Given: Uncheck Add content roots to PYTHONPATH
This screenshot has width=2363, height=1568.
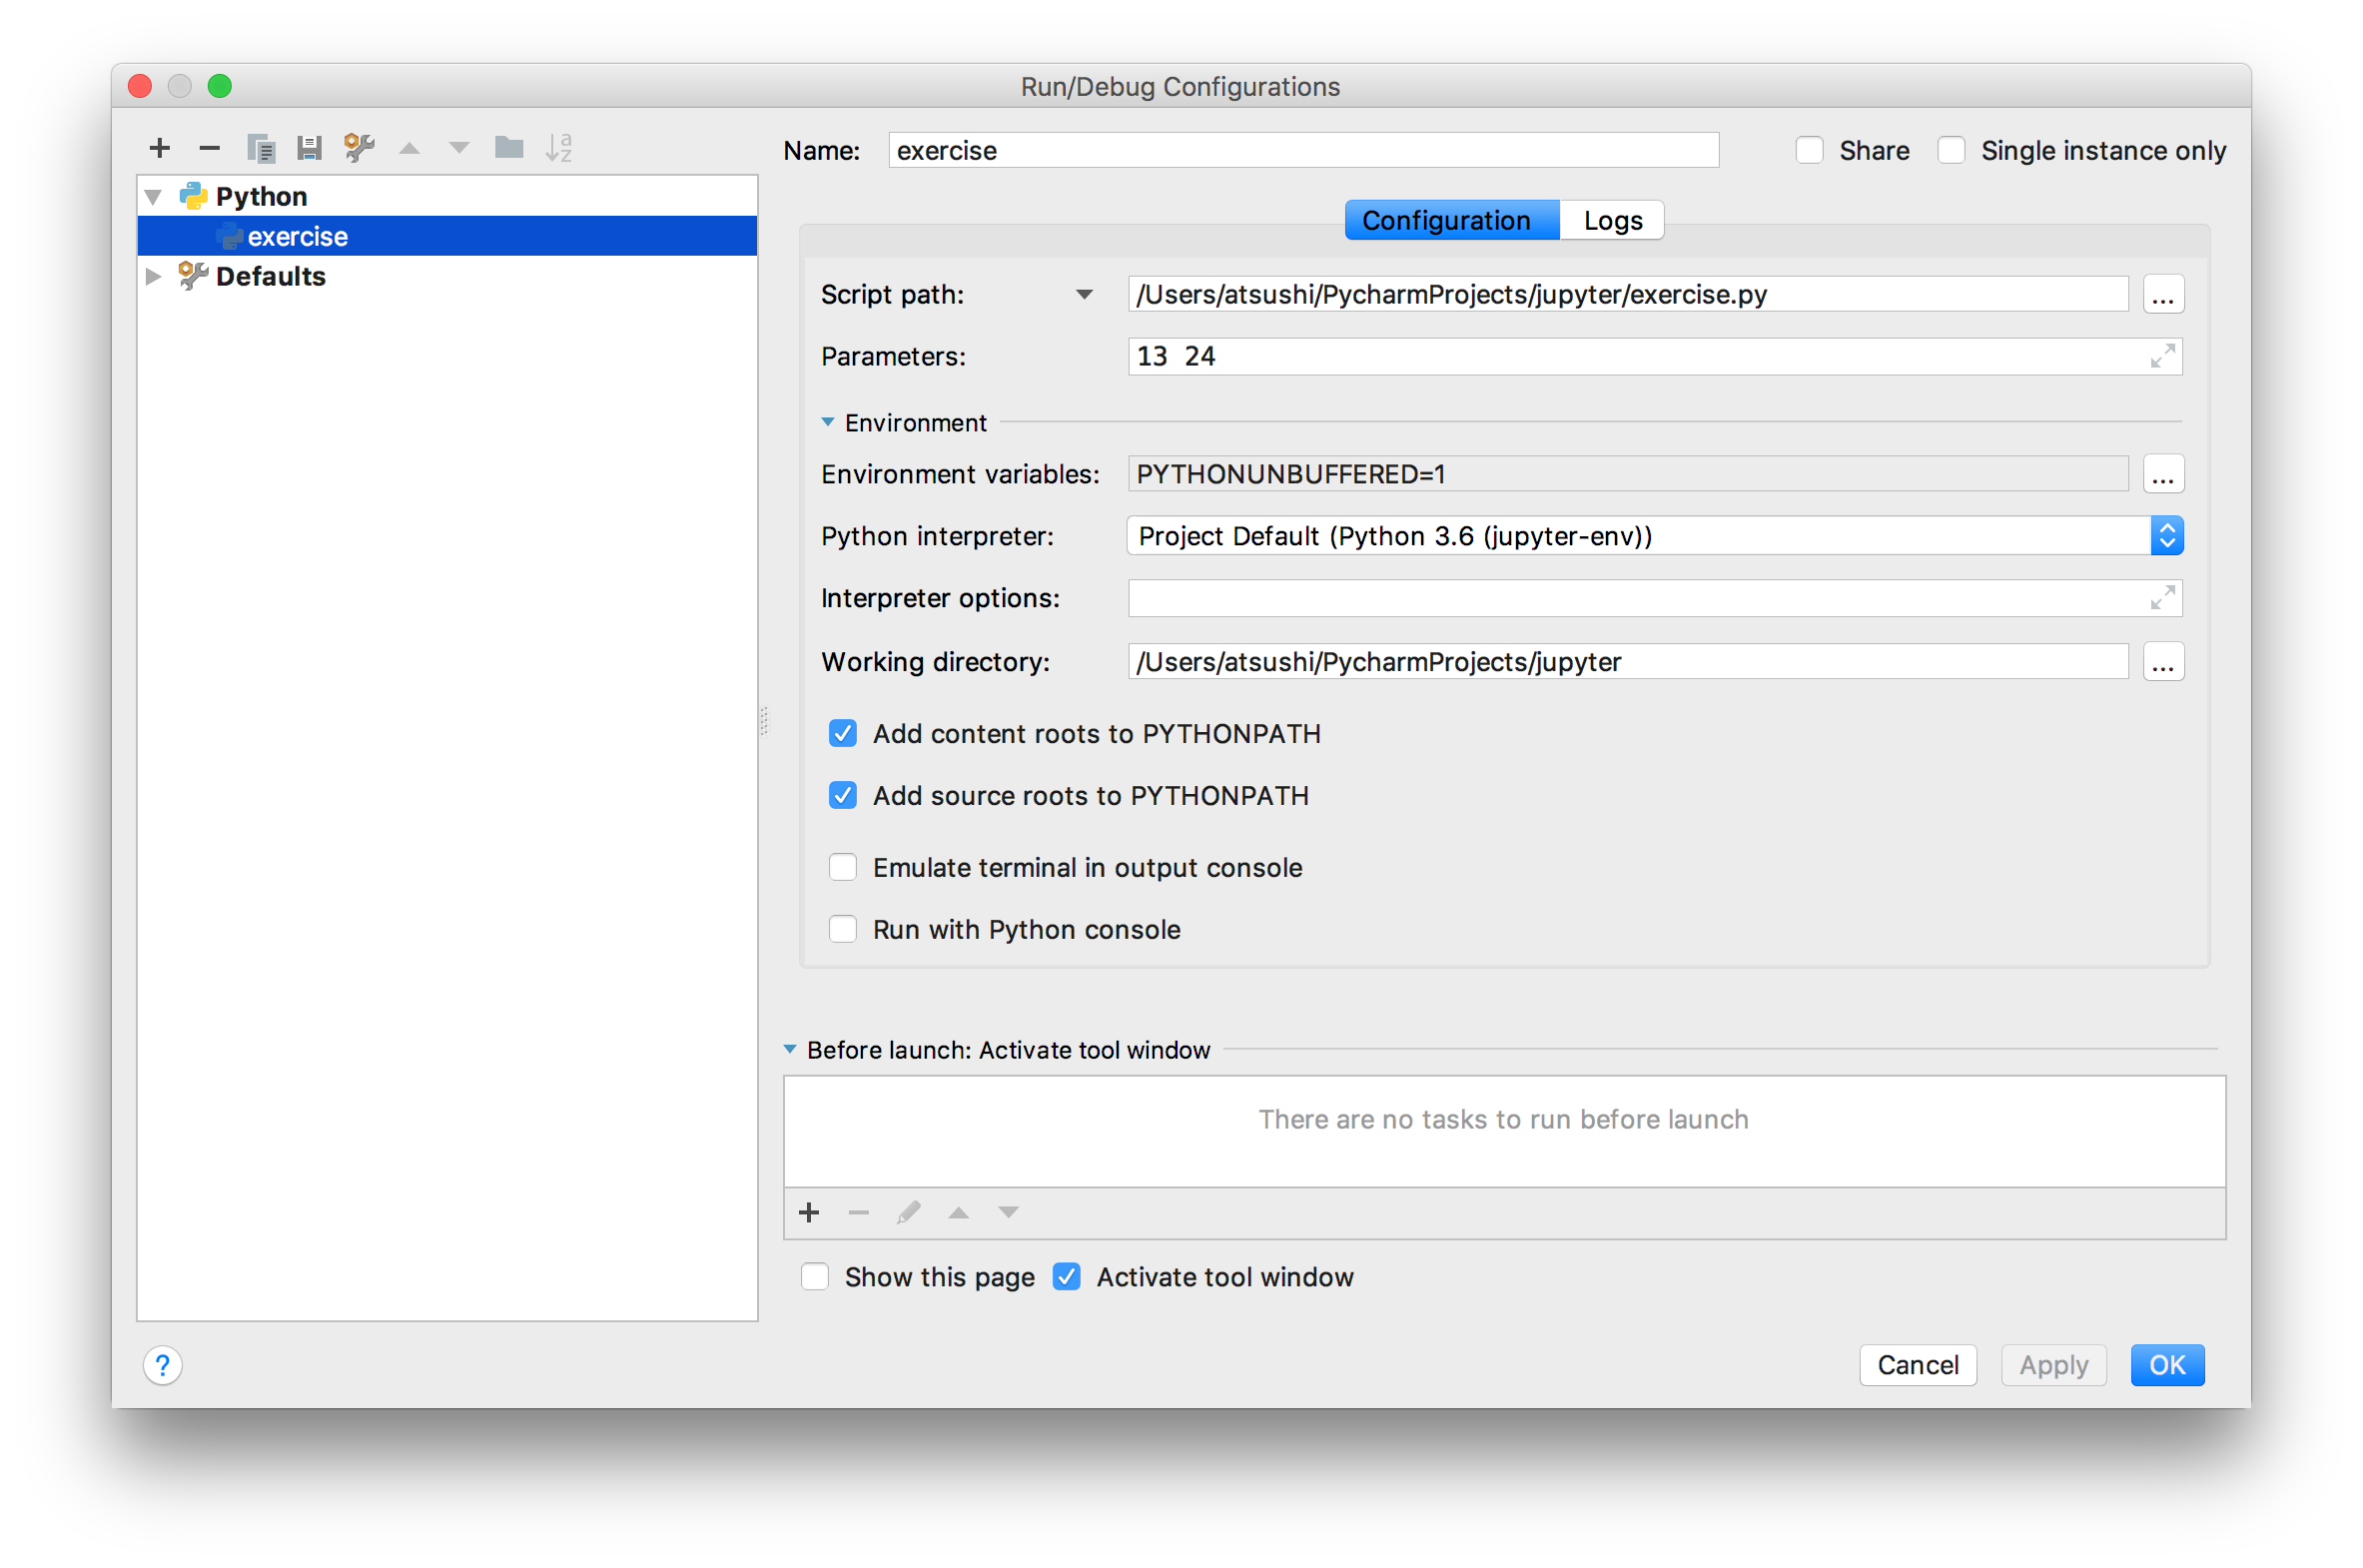Looking at the screenshot, I should [843, 734].
